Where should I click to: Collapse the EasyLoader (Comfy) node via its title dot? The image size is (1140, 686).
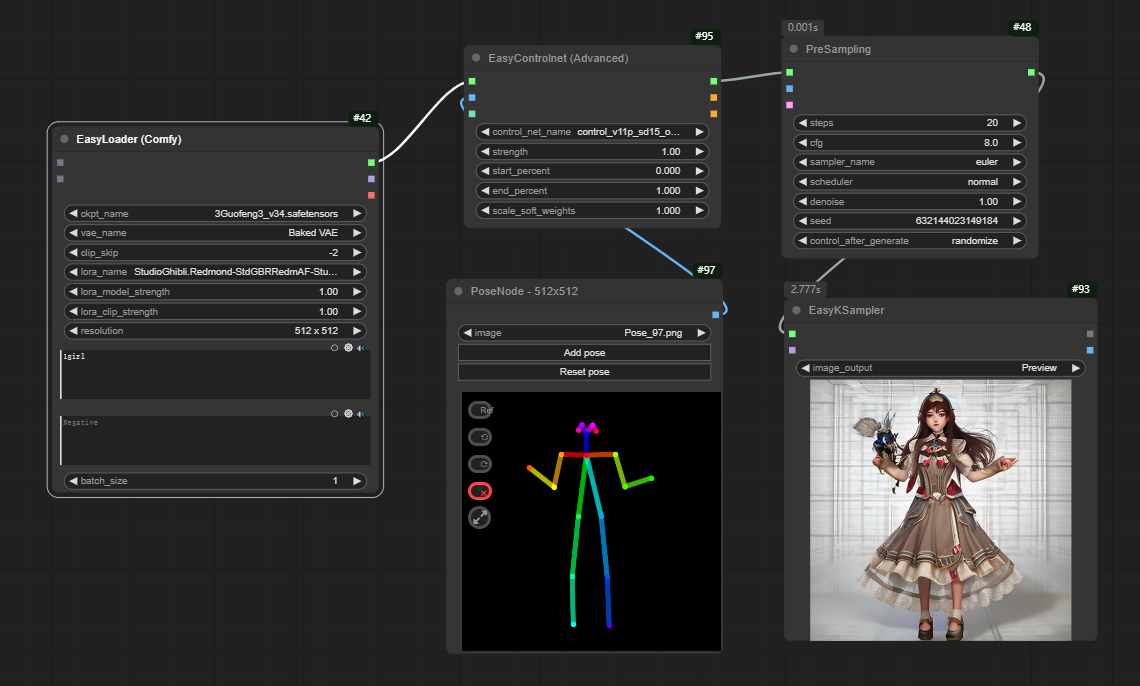click(x=65, y=140)
